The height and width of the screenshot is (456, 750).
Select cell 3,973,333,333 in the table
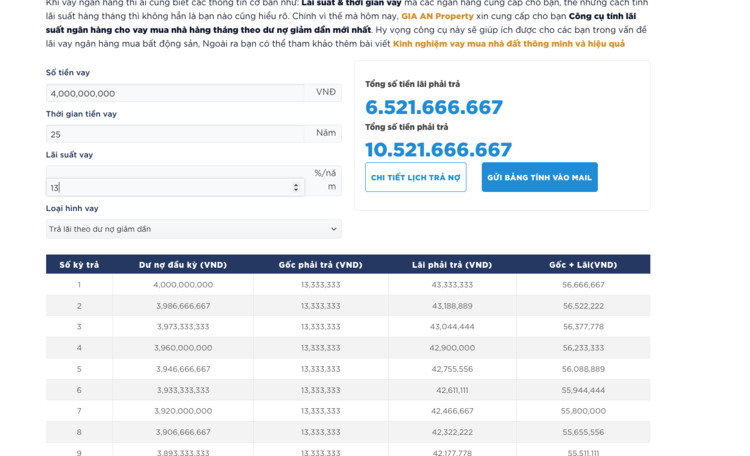coord(183,327)
